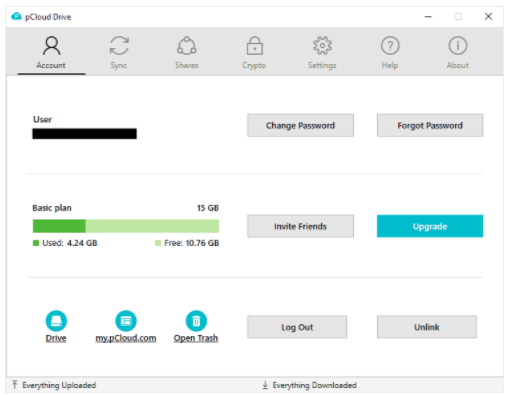Screen dimensions: 510x395
Task: Click the Log Out button
Action: pyautogui.click(x=297, y=327)
